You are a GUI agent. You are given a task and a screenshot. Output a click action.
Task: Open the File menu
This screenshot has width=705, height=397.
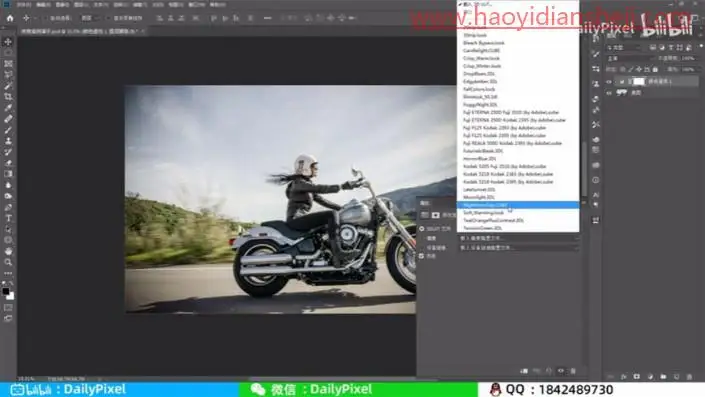[24, 4]
